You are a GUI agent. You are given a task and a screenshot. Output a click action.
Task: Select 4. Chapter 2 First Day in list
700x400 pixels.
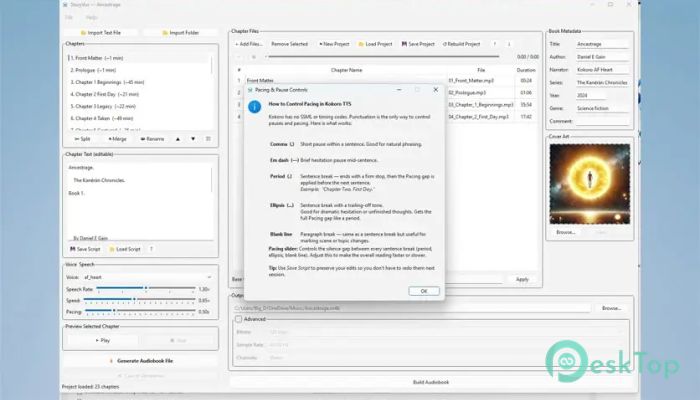click(138, 94)
